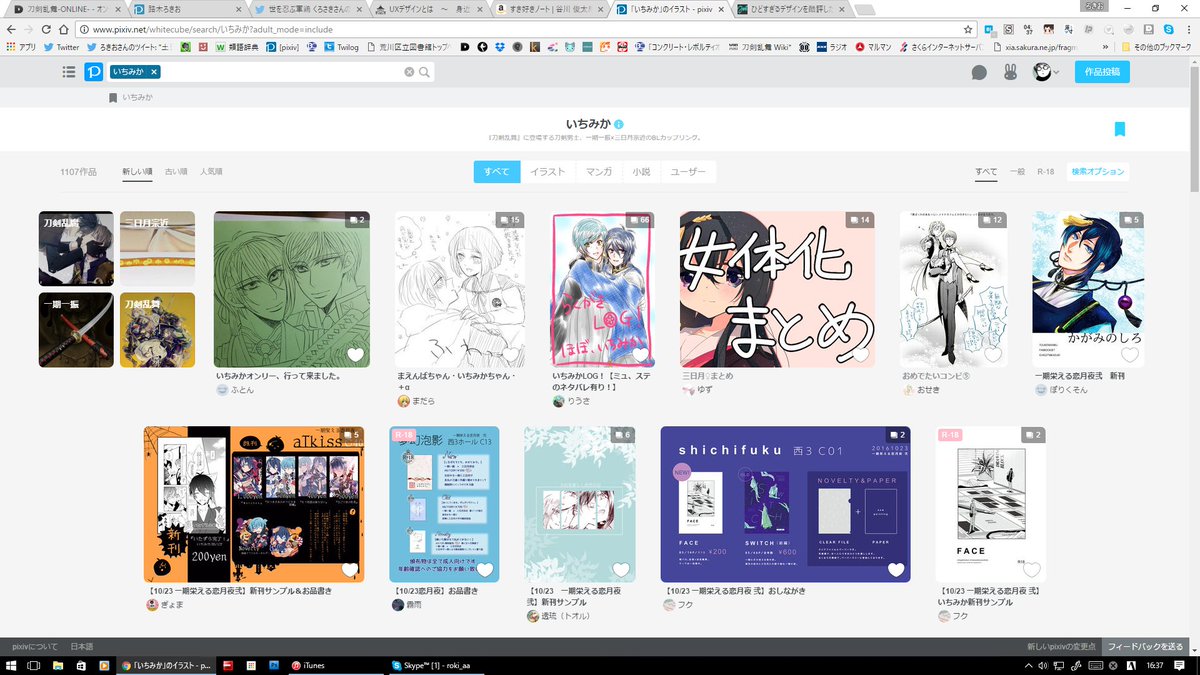Filter to 一般 works only

tap(1017, 172)
